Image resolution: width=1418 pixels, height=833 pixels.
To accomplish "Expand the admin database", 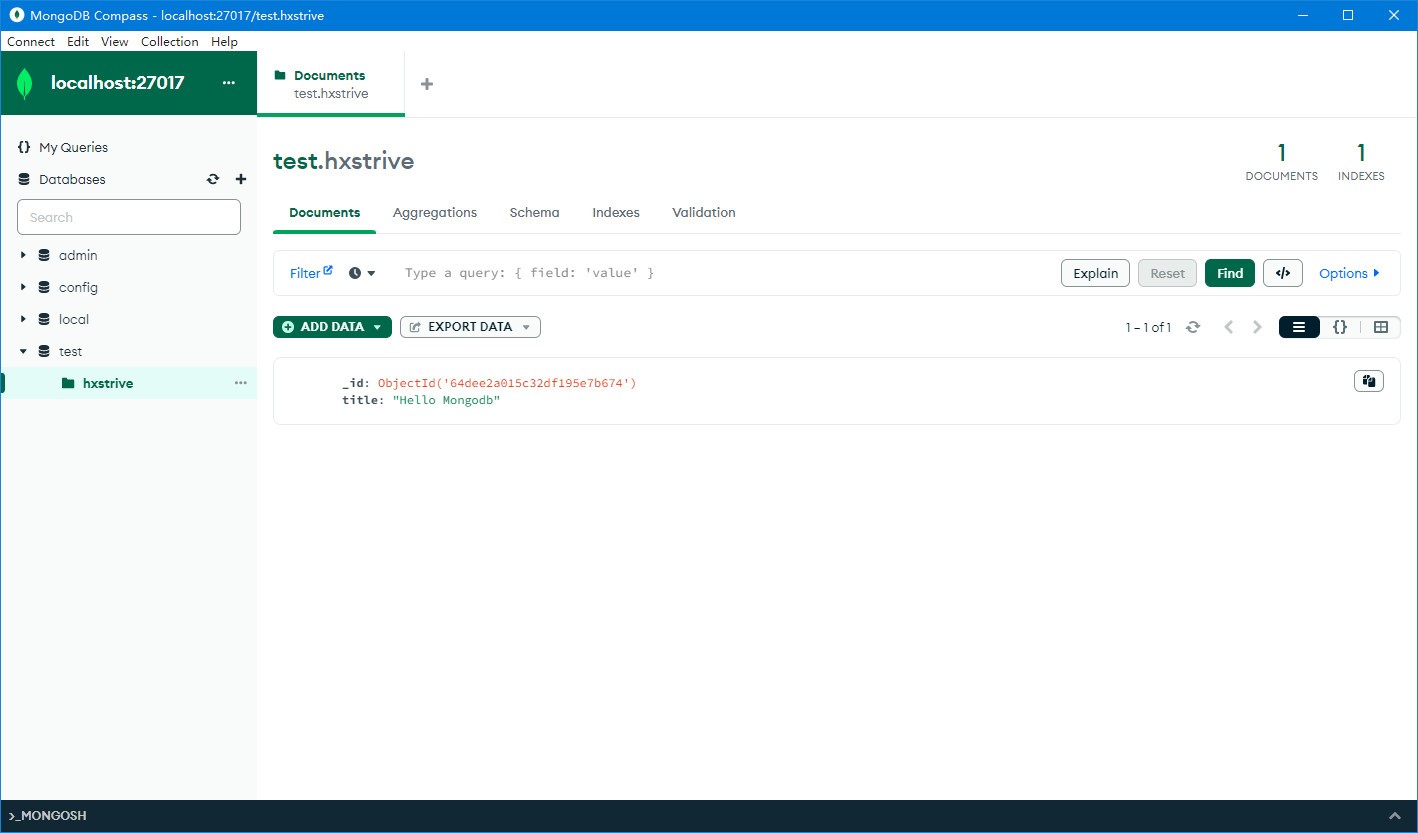I will click(23, 255).
